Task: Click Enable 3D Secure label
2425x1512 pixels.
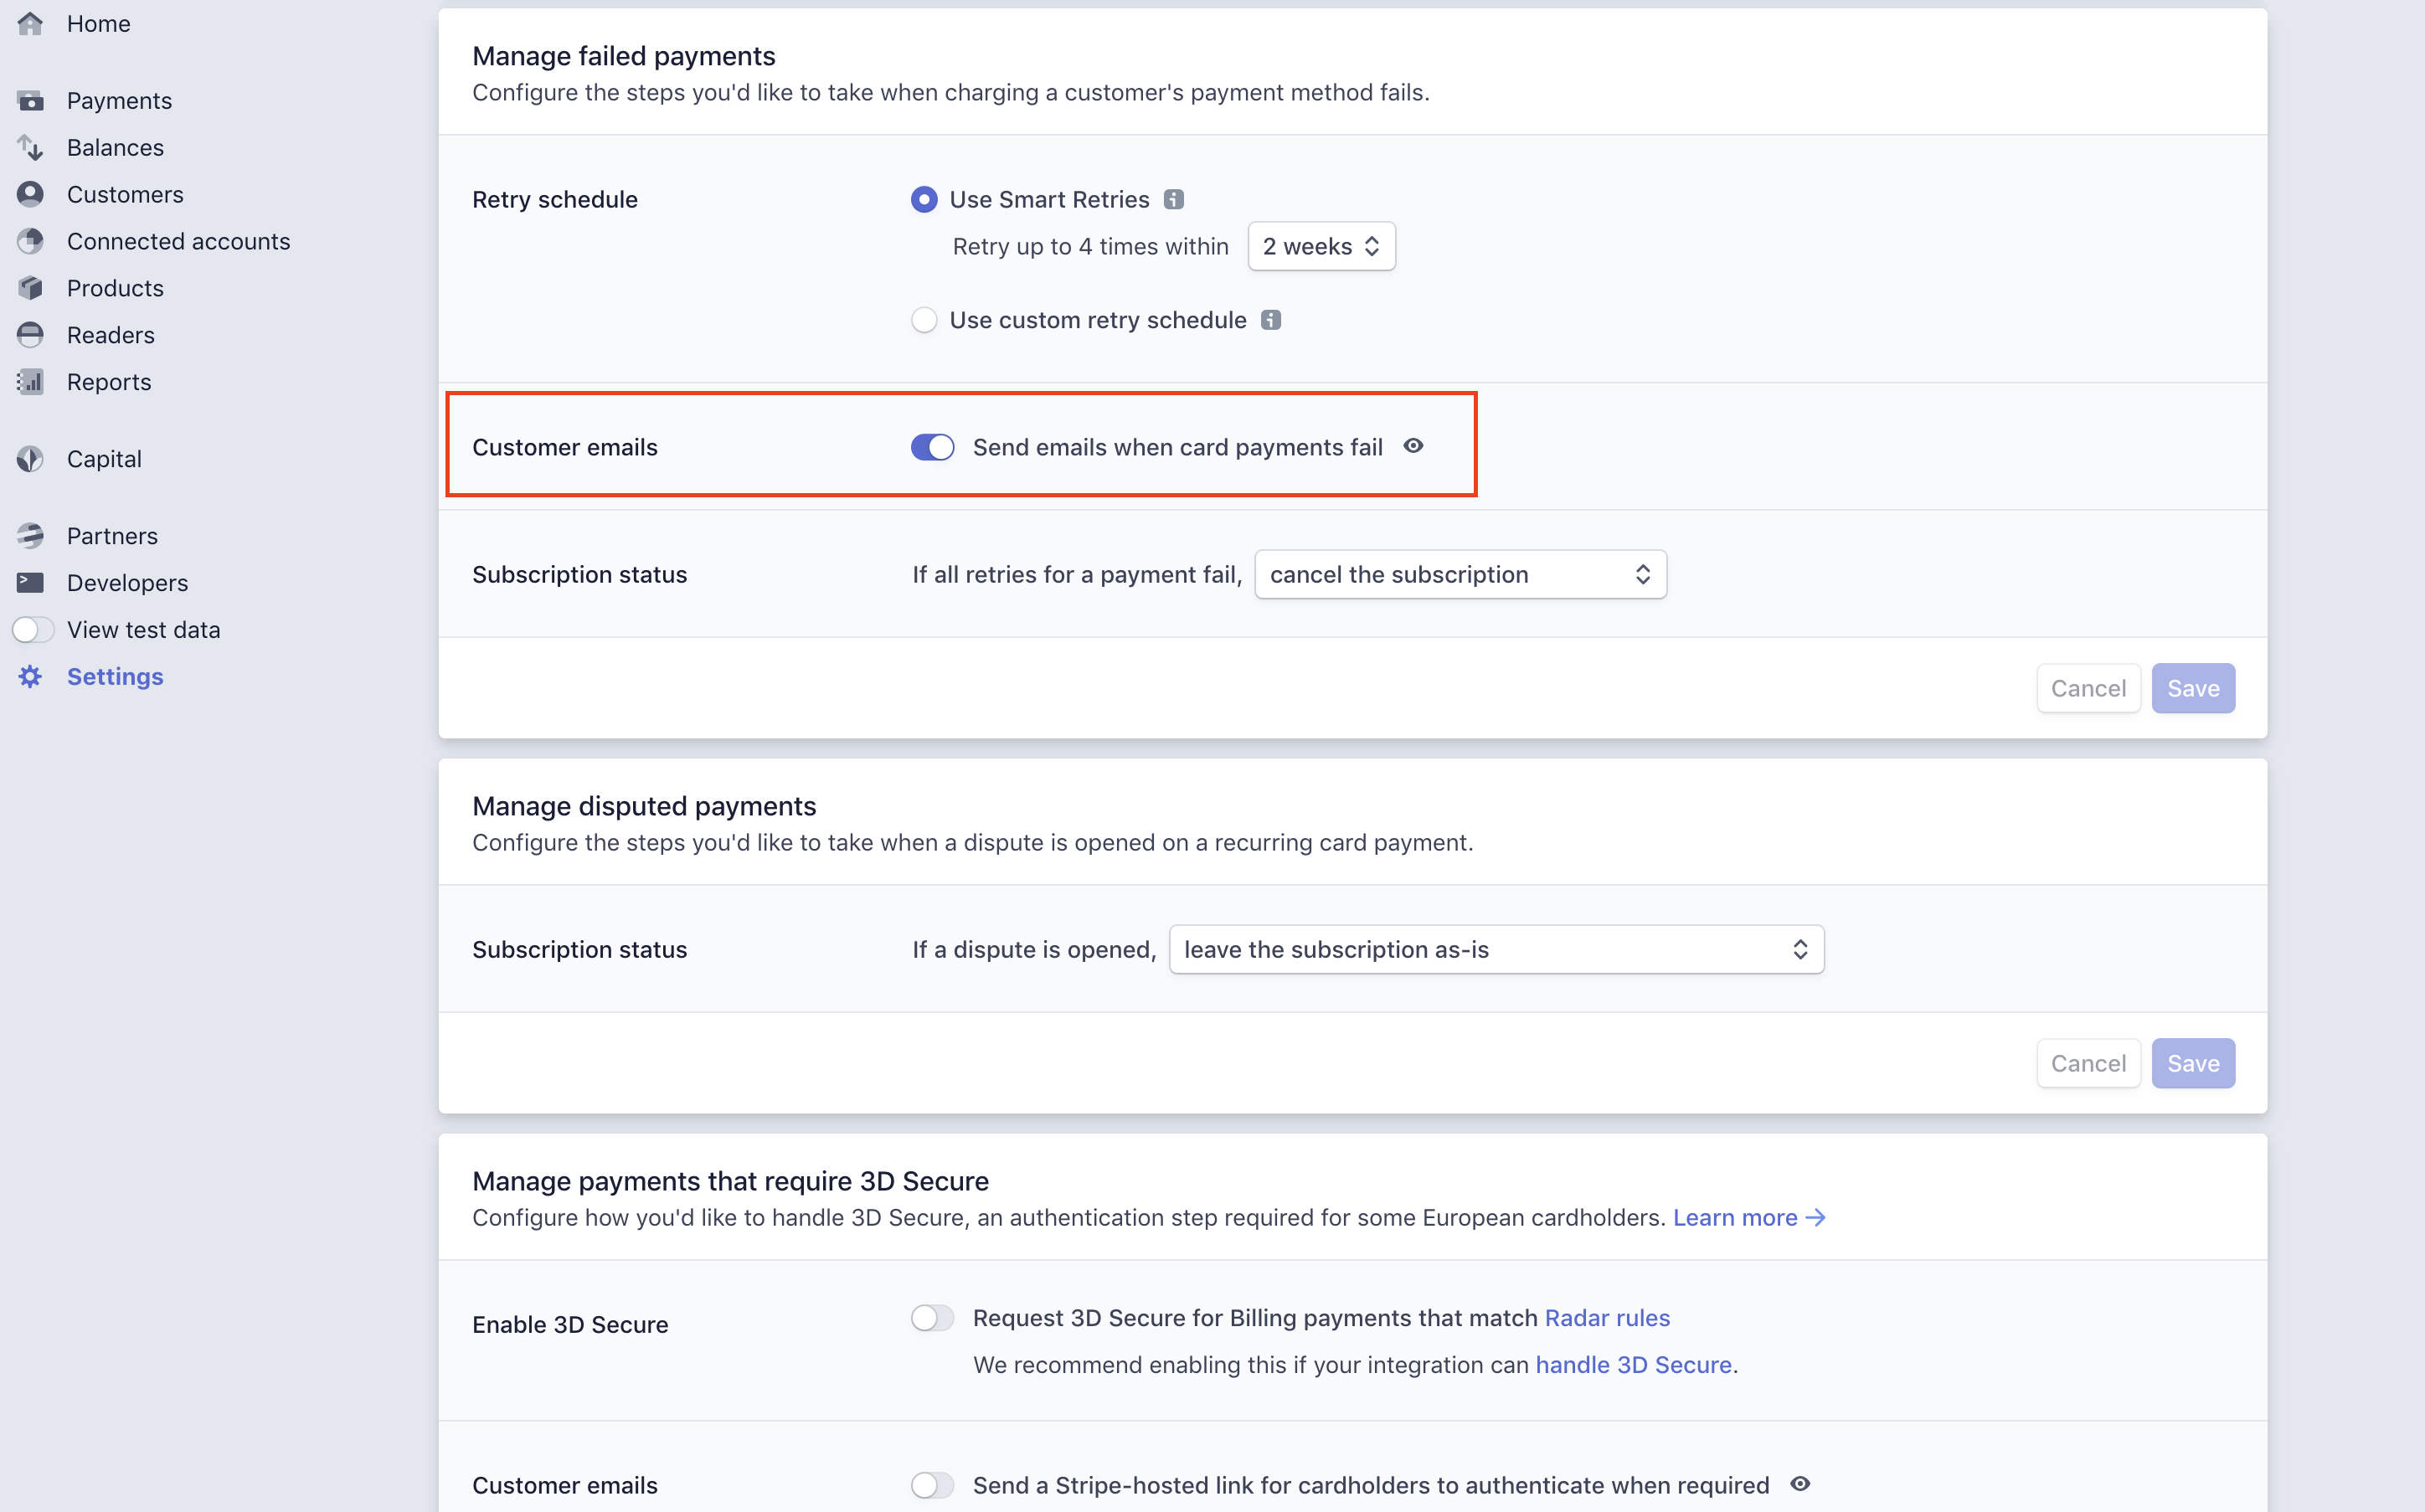Action: point(570,1325)
